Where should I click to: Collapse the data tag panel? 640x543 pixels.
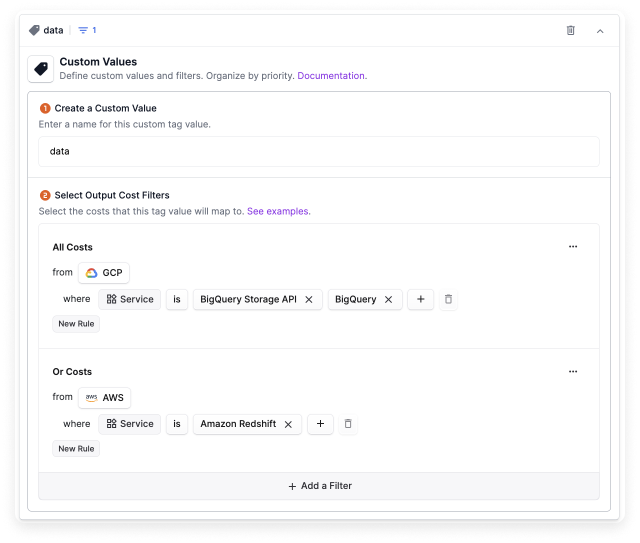[600, 31]
